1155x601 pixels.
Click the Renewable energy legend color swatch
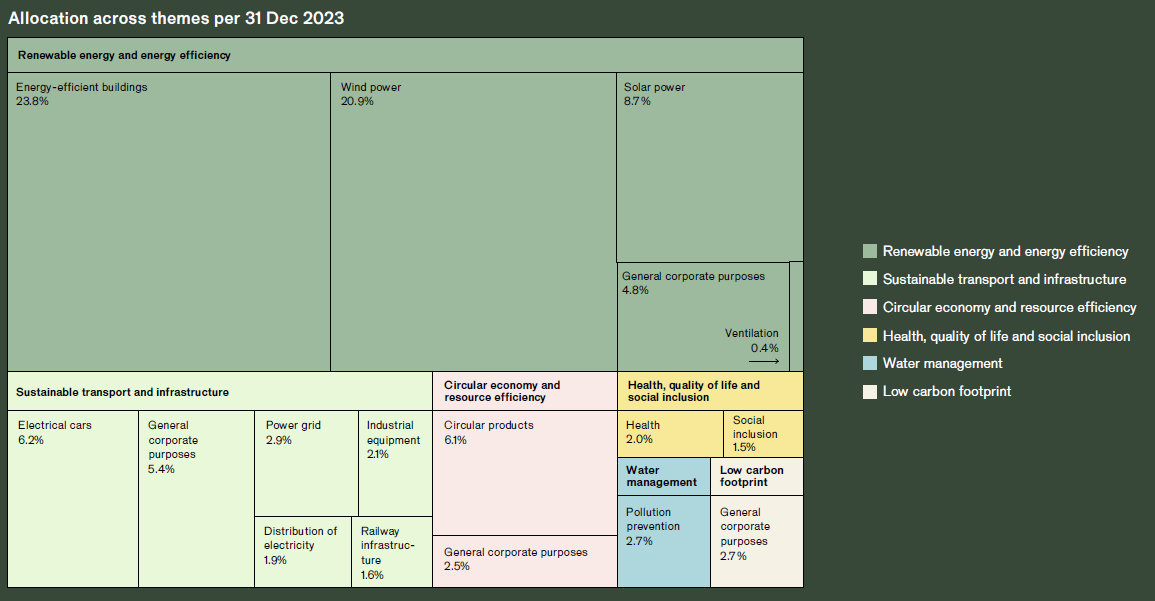click(869, 252)
